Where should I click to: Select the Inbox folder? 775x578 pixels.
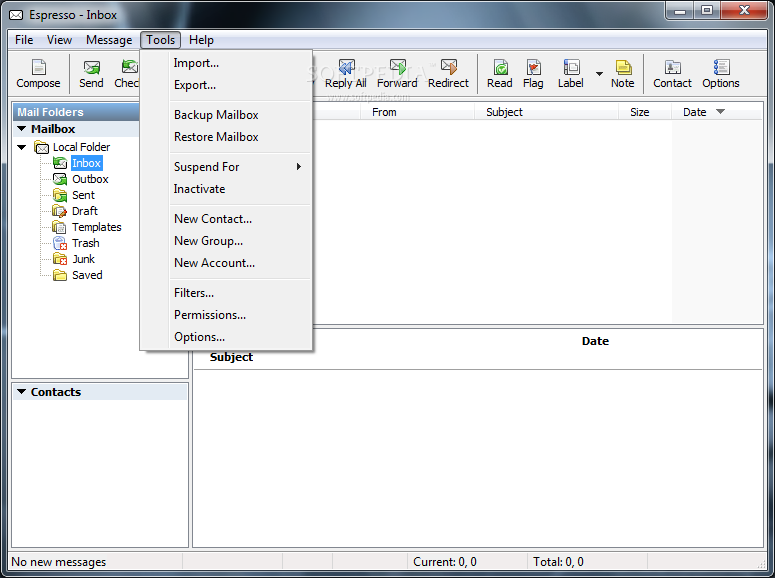(86, 163)
